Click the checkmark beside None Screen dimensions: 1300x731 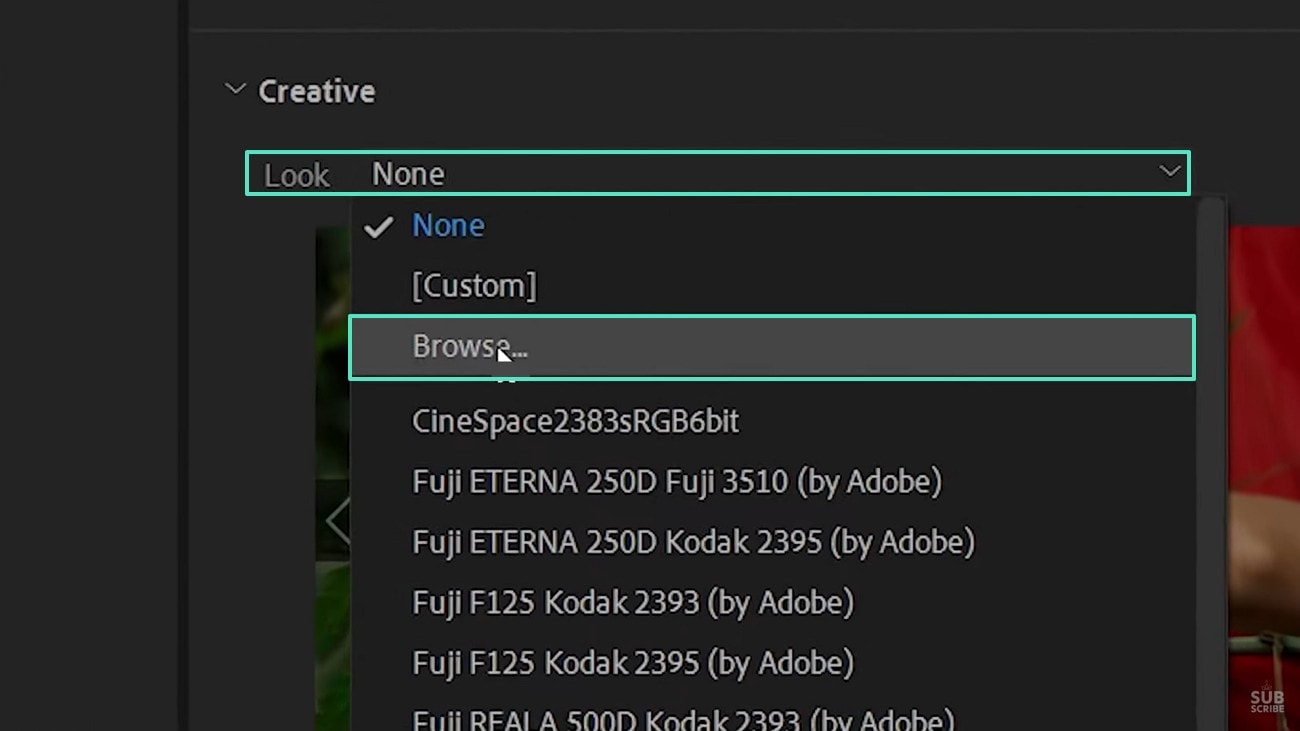tap(378, 227)
